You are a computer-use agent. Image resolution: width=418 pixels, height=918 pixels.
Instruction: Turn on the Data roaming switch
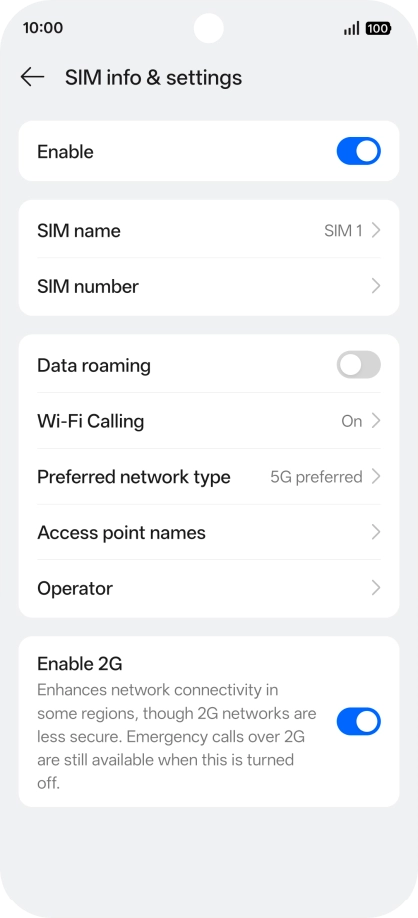(x=358, y=365)
